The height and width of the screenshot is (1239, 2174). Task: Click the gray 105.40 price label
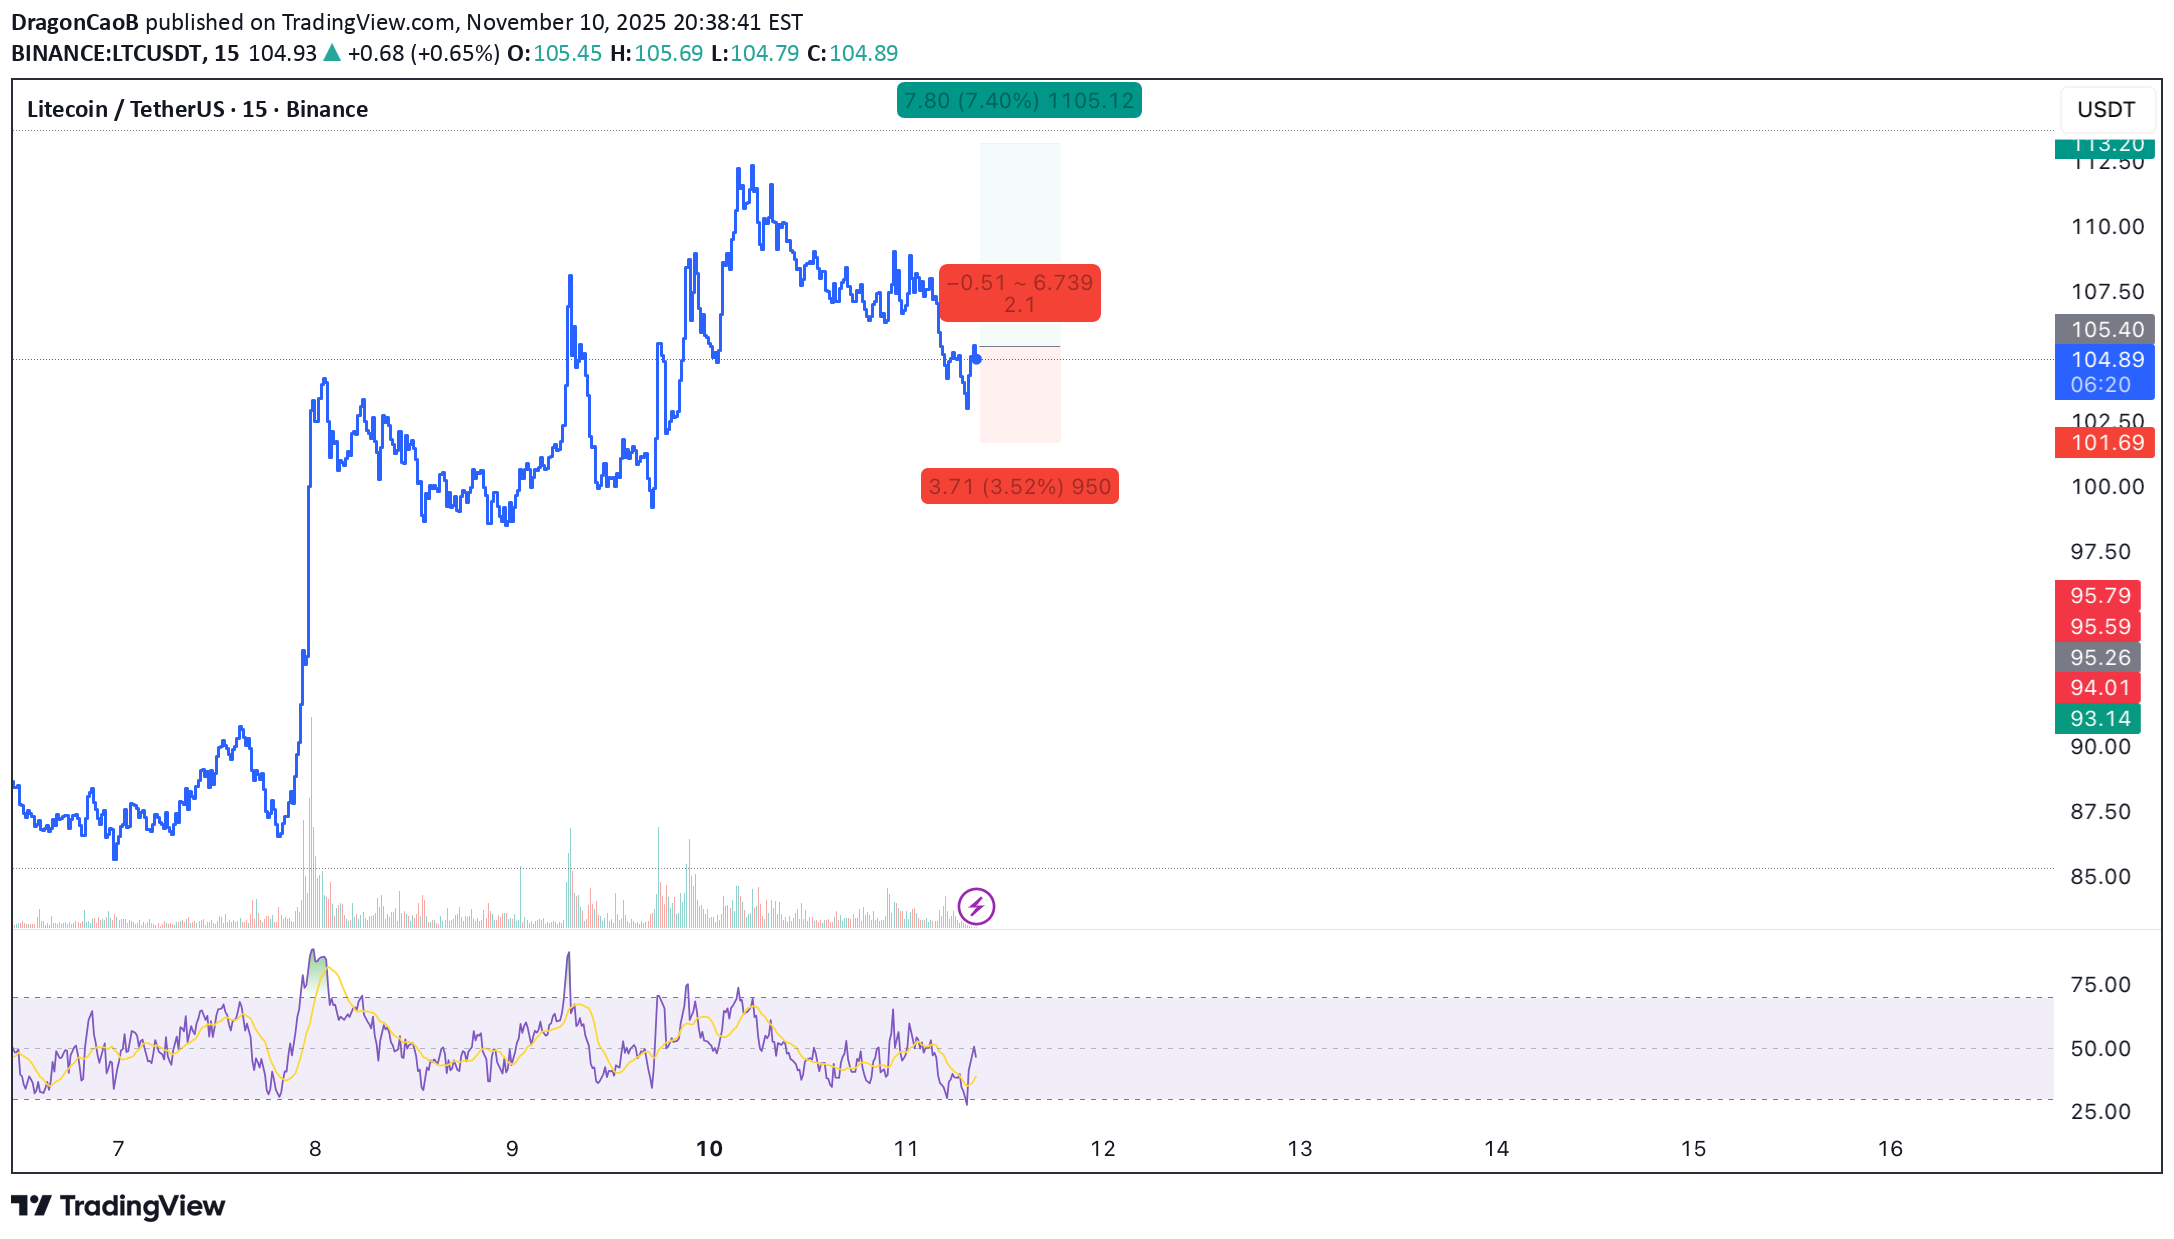coord(2104,329)
